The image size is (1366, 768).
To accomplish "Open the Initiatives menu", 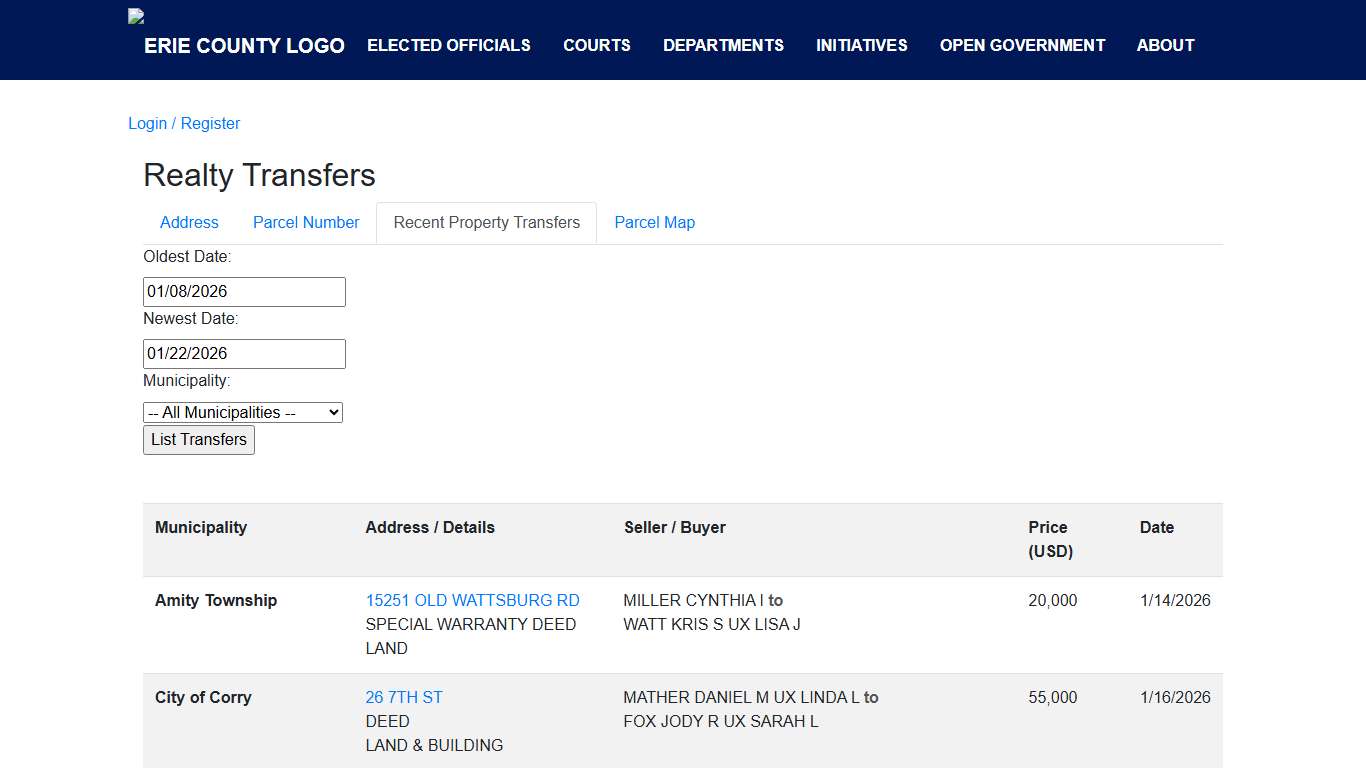I will [x=861, y=45].
